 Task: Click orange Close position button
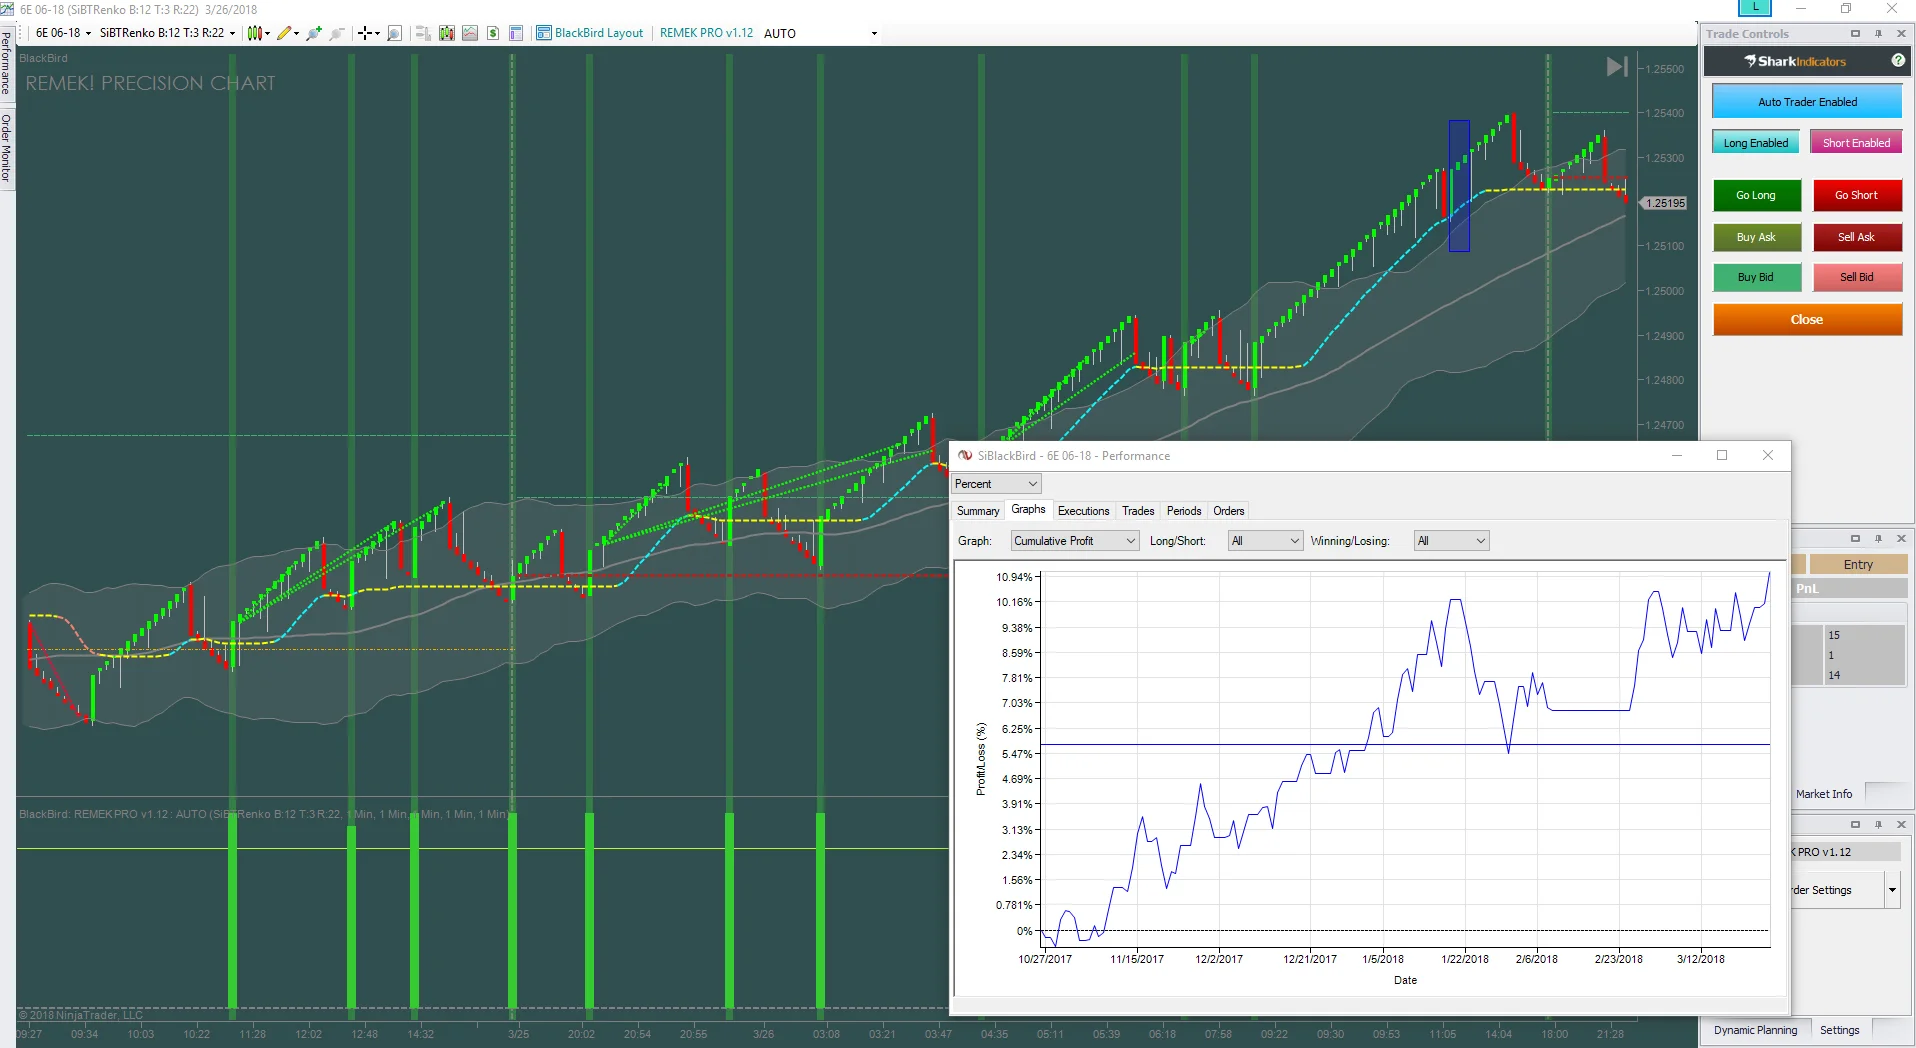click(1807, 320)
